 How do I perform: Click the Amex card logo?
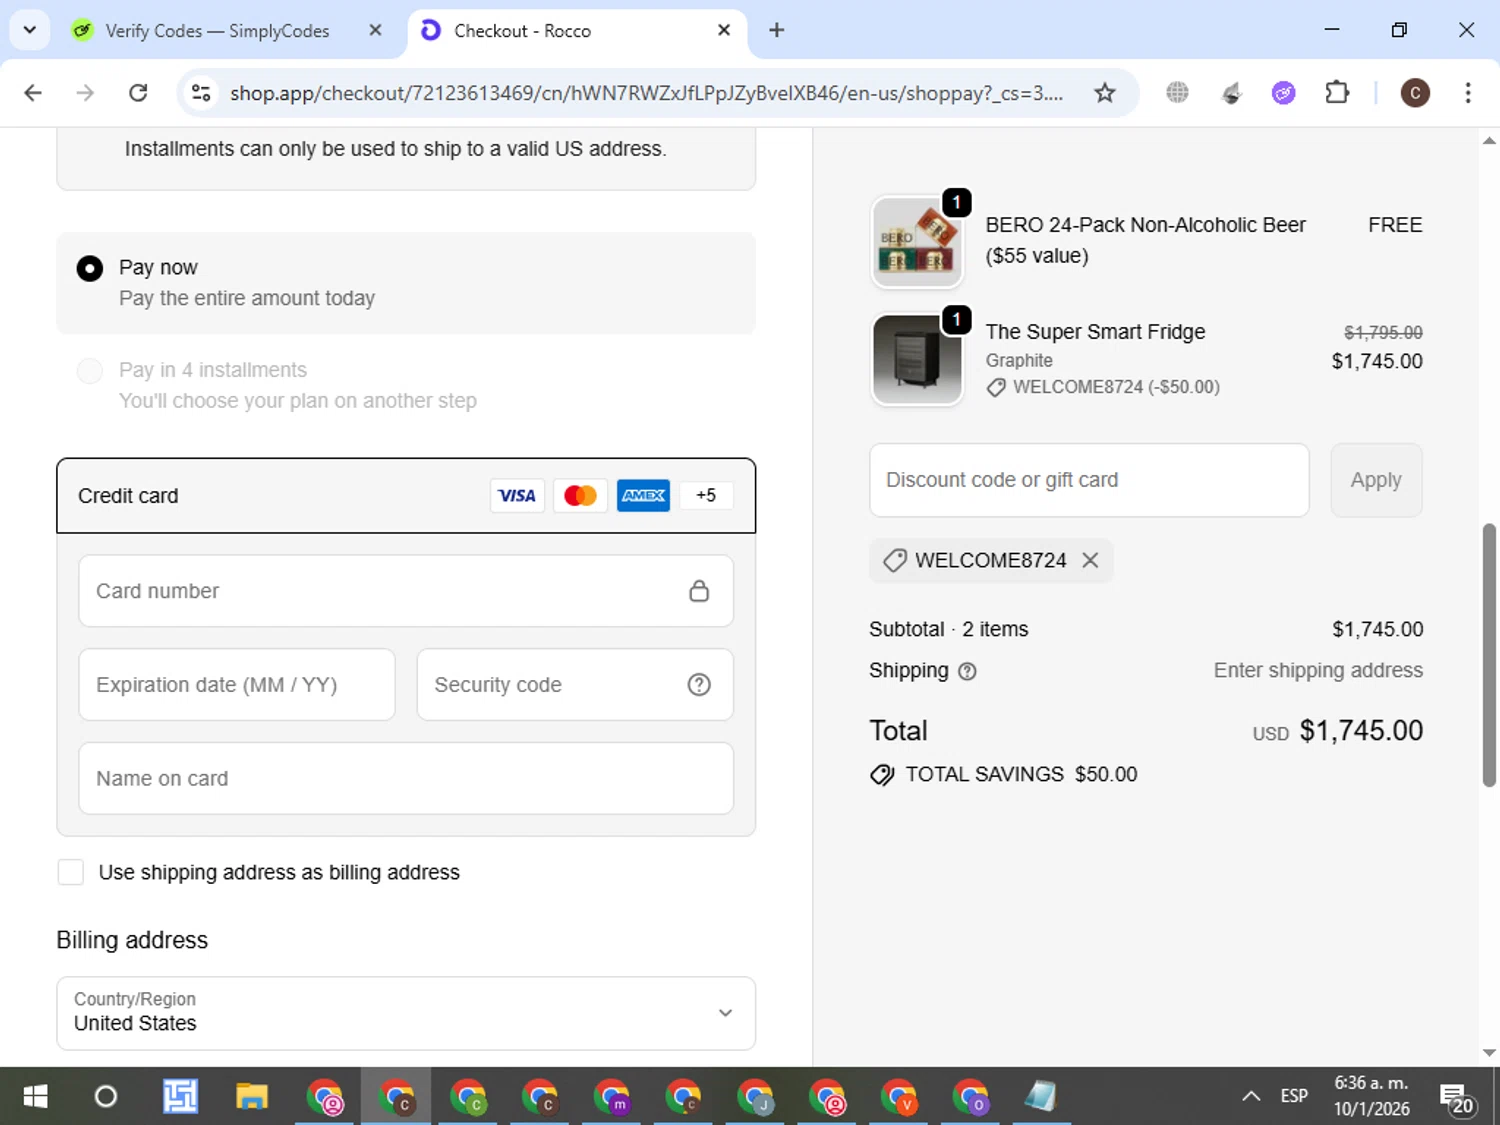click(x=643, y=496)
